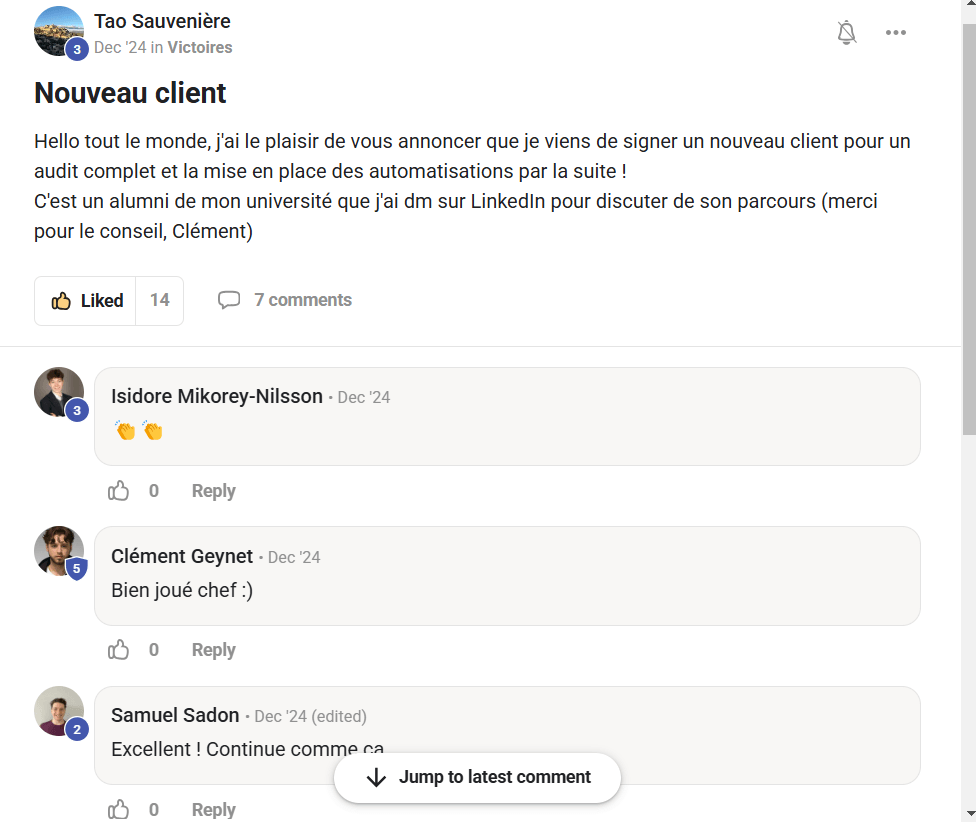Open the three-dot post options menu
976x822 pixels.
coord(896,33)
